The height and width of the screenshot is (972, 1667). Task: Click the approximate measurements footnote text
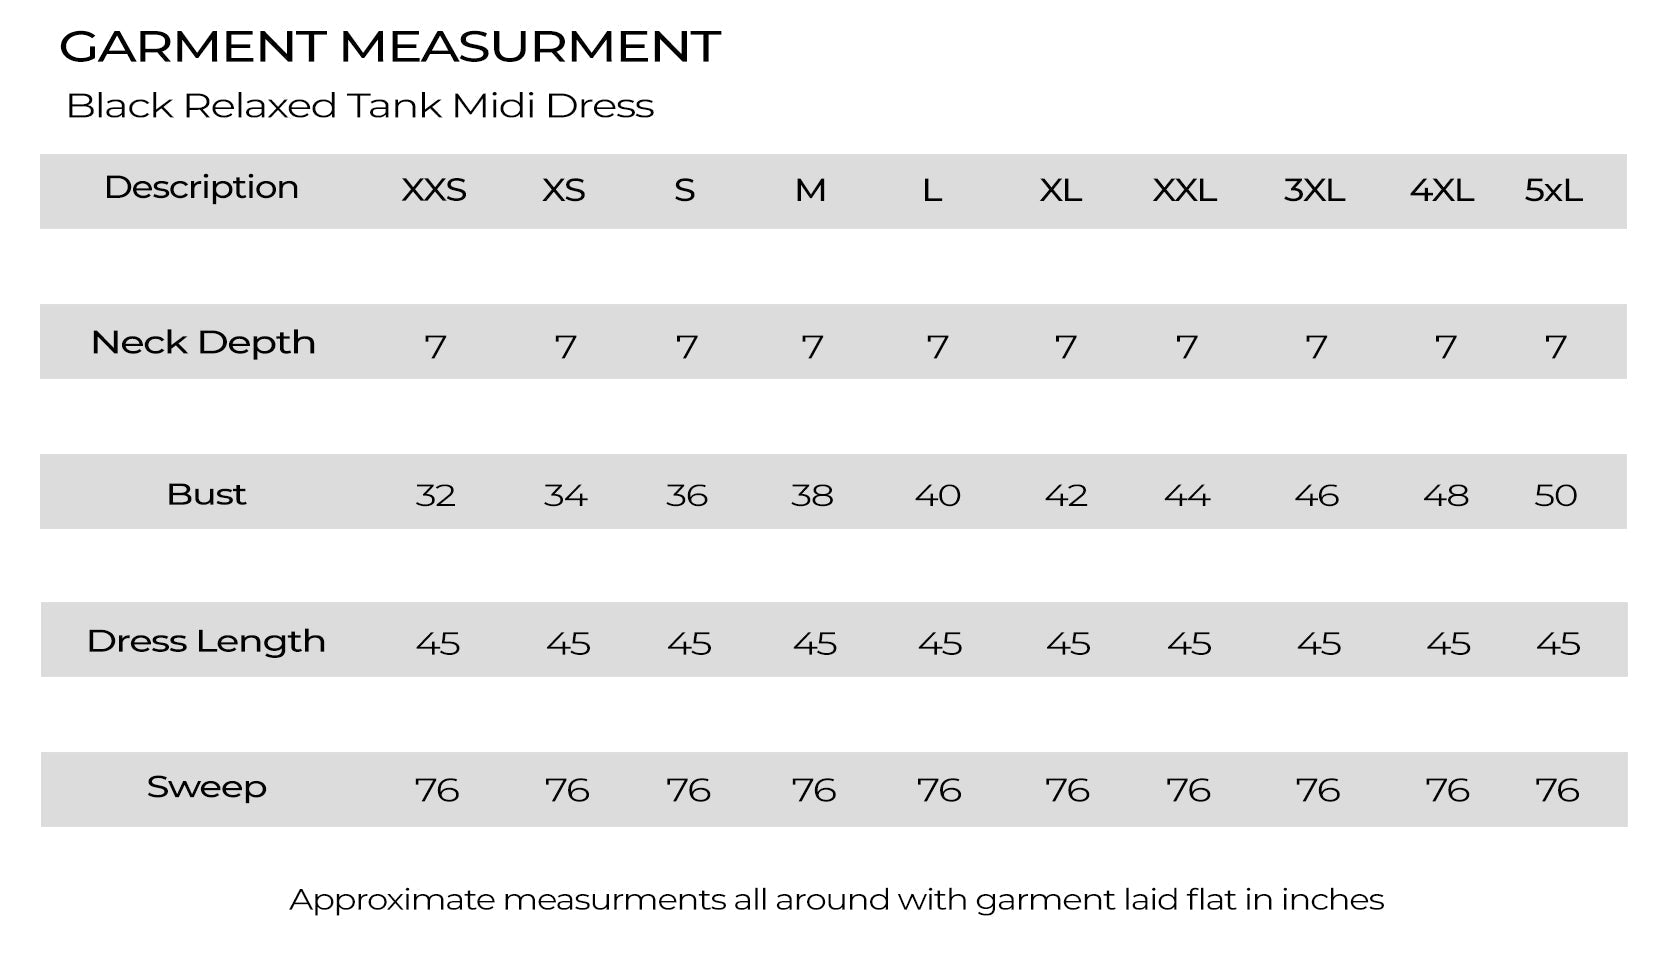(837, 900)
